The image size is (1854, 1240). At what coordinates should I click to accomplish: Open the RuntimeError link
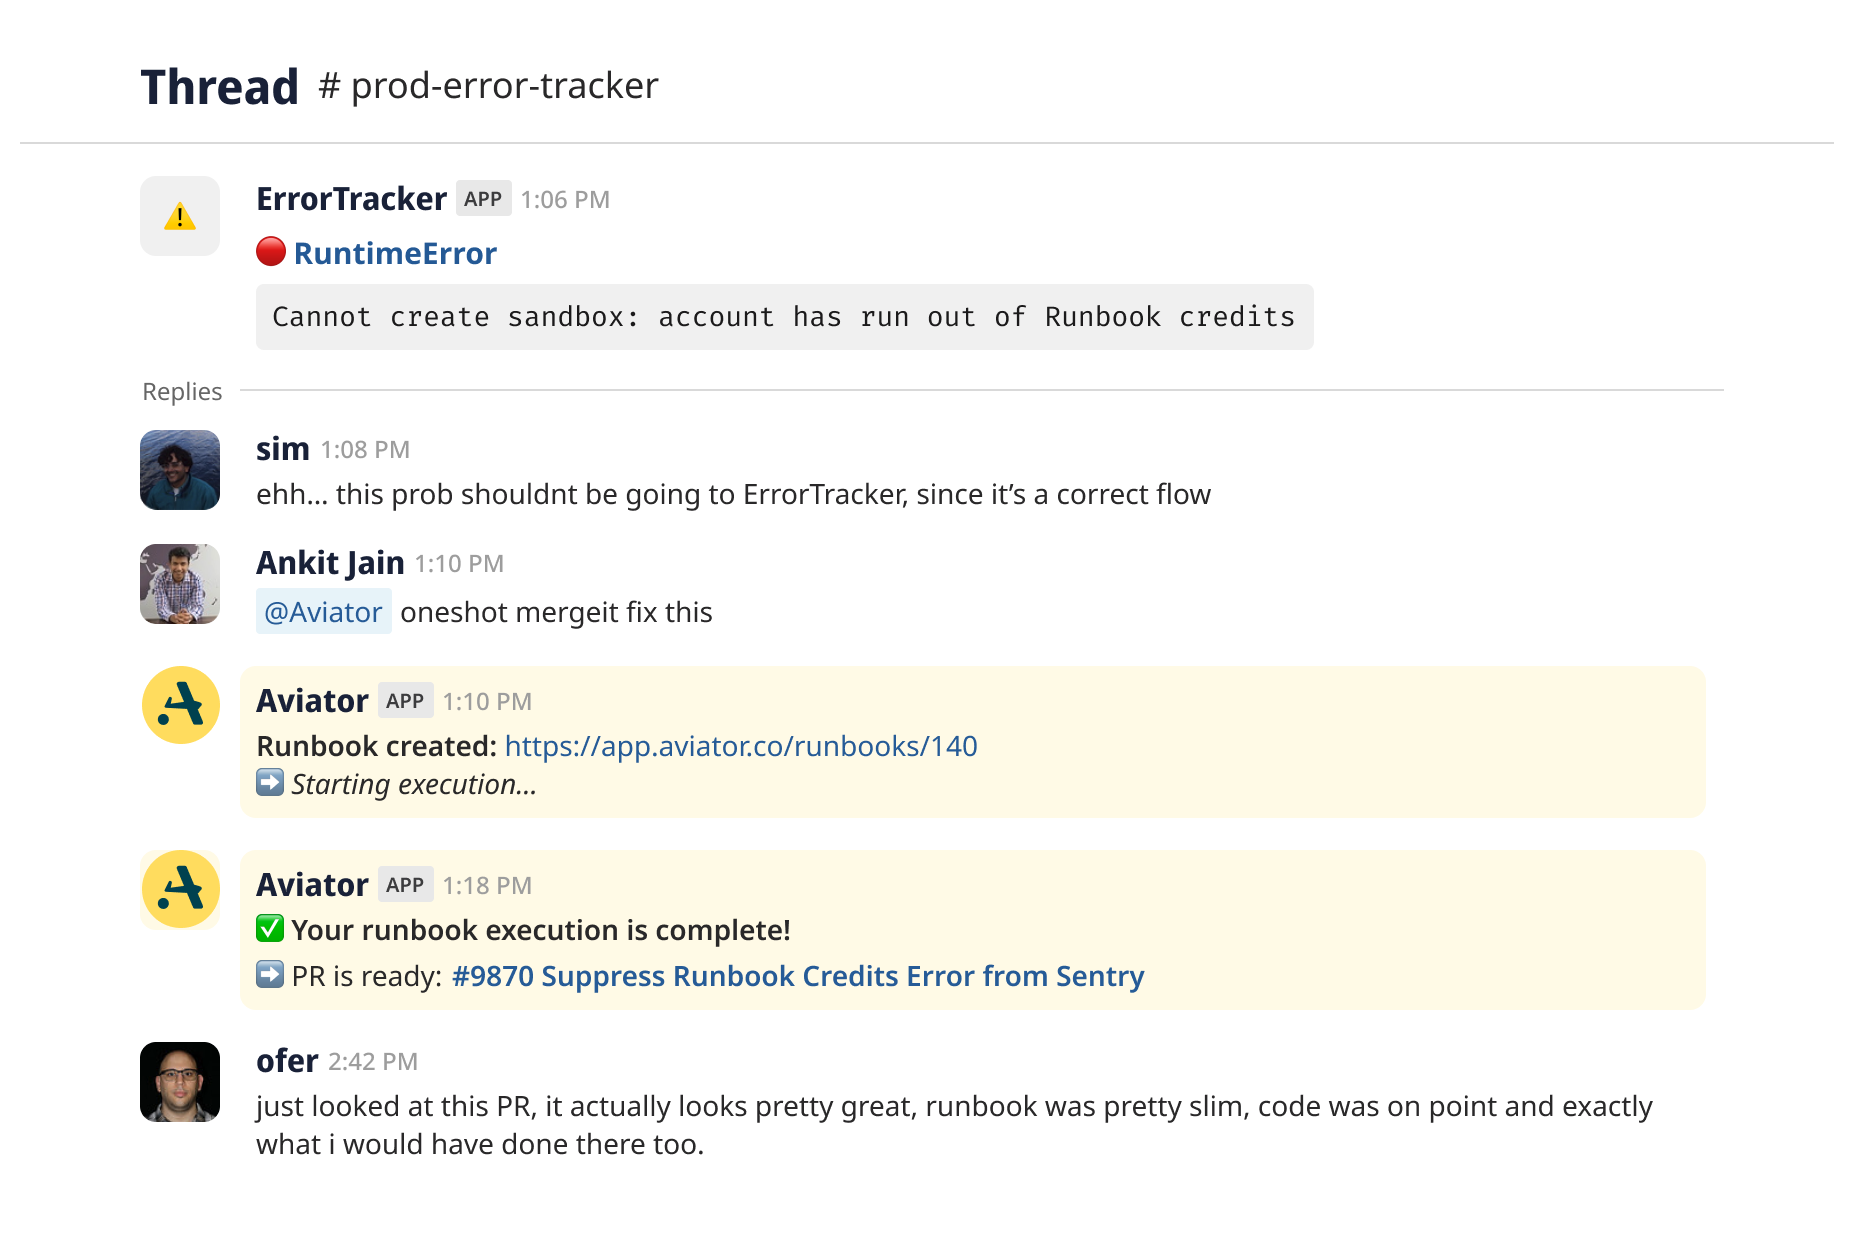[395, 252]
